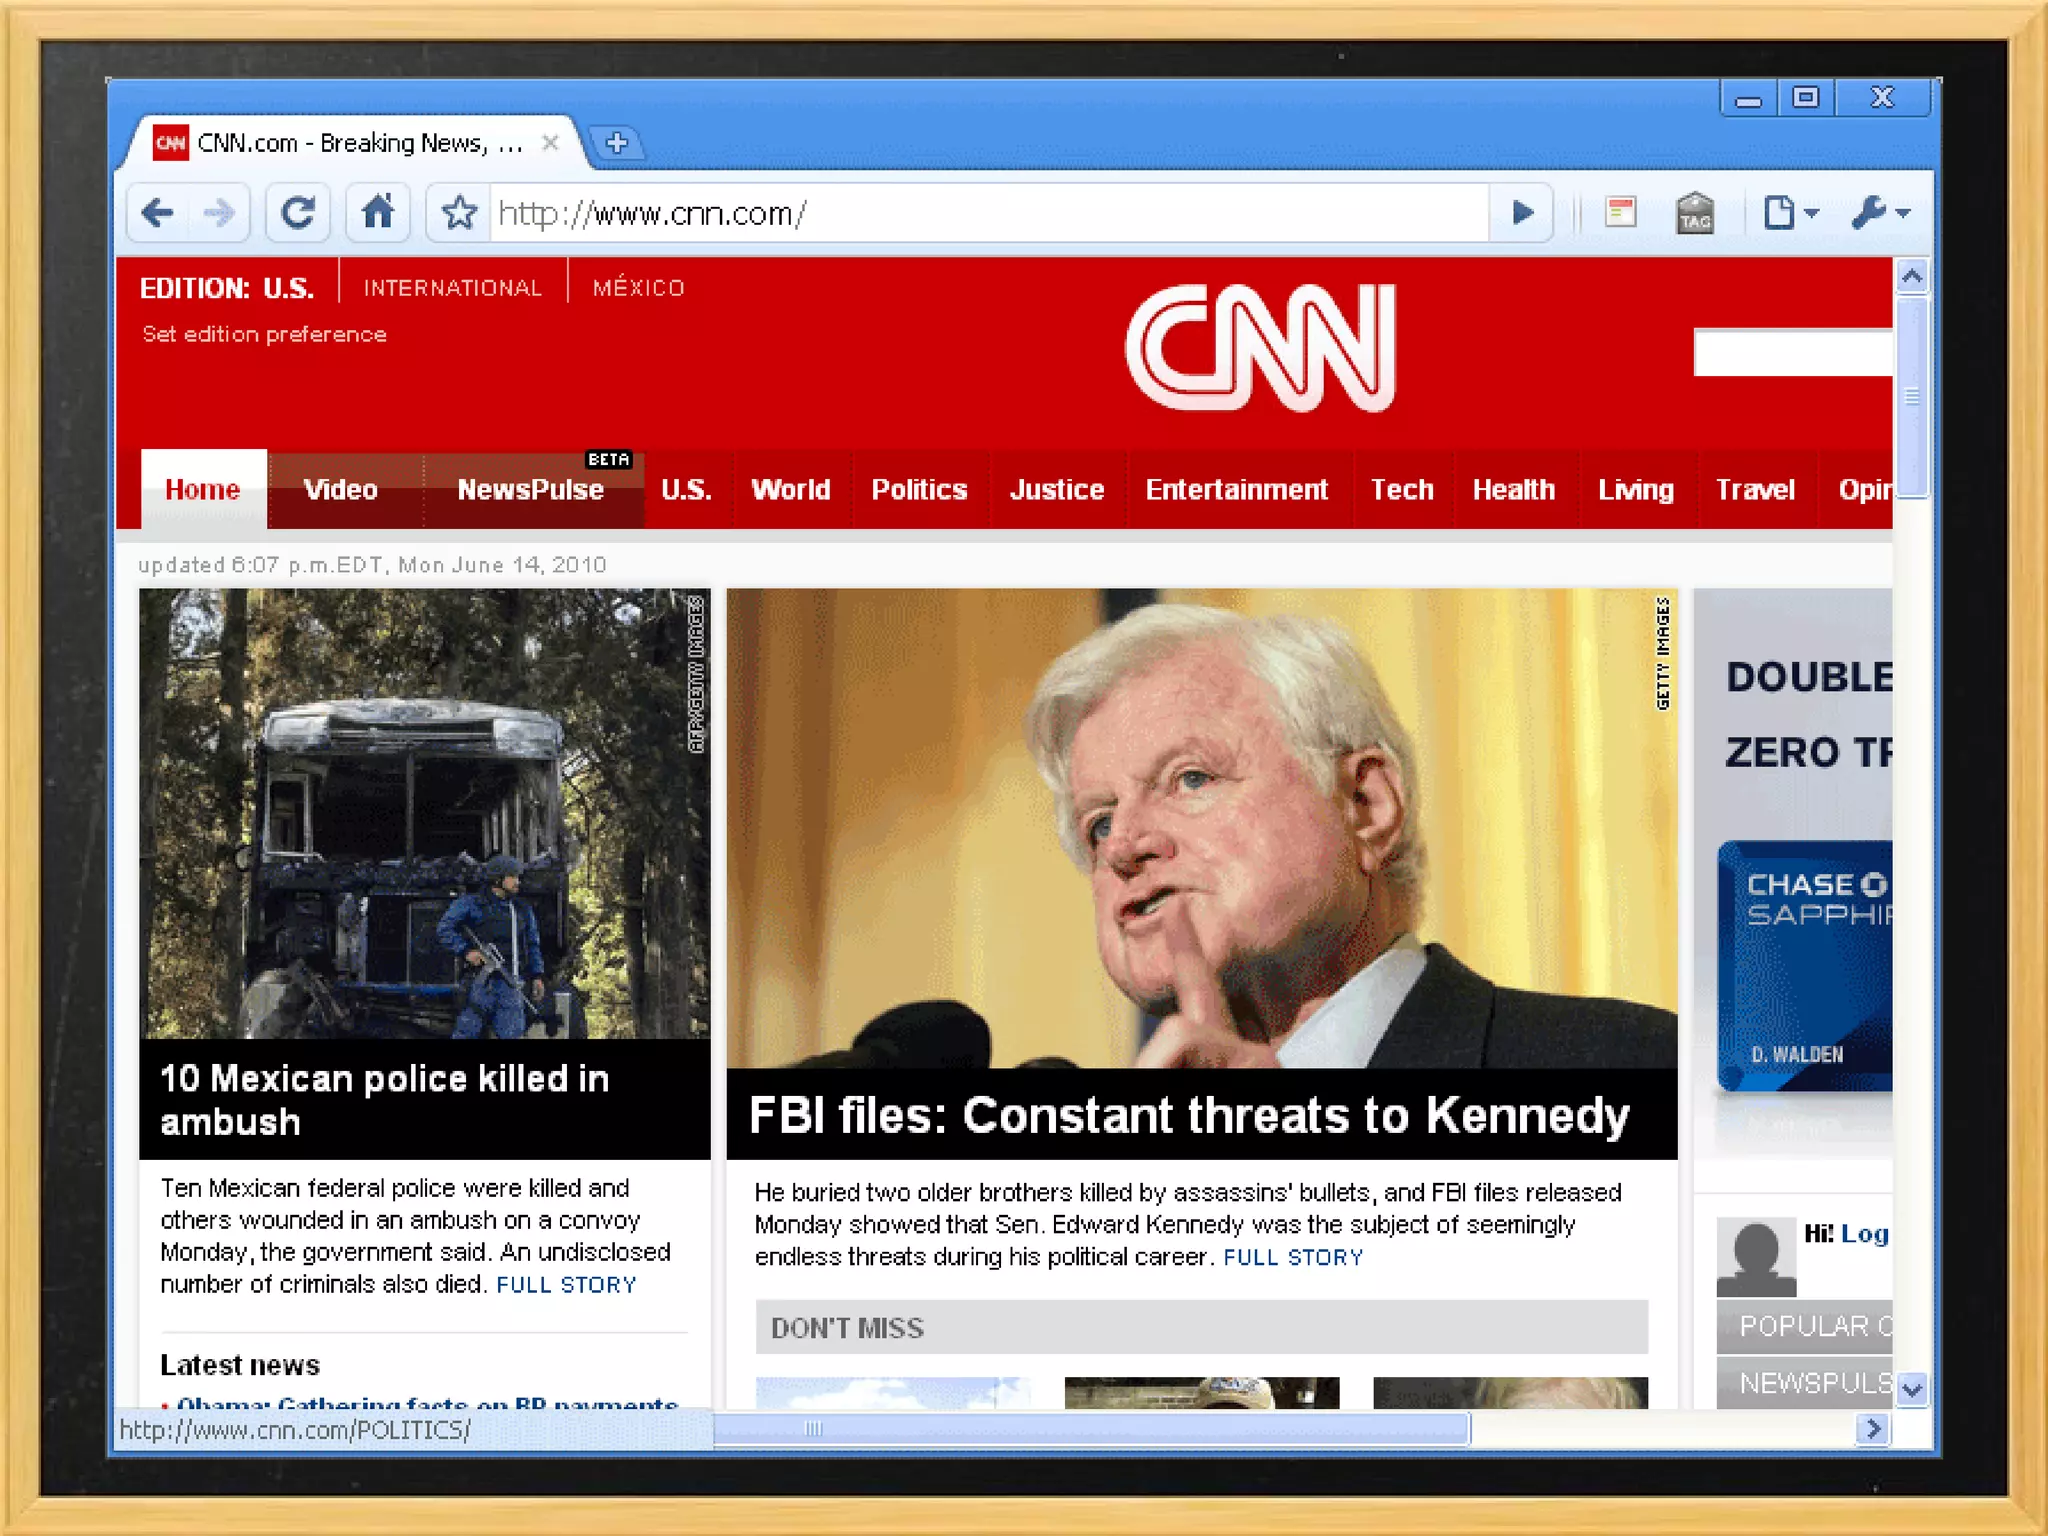Viewport: 2048px width, 1536px height.
Task: Click FULL STORY under Mexican police article
Action: 566,1285
